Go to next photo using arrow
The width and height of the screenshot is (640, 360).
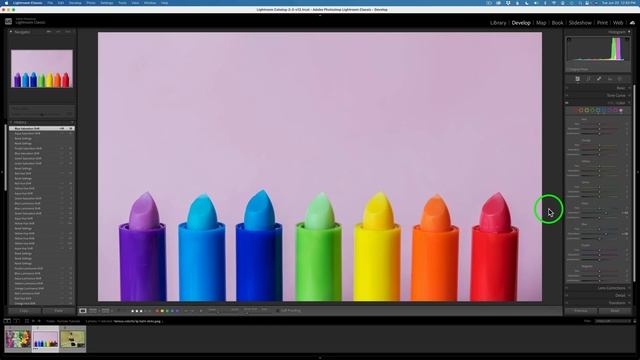pyautogui.click(x=193, y=311)
